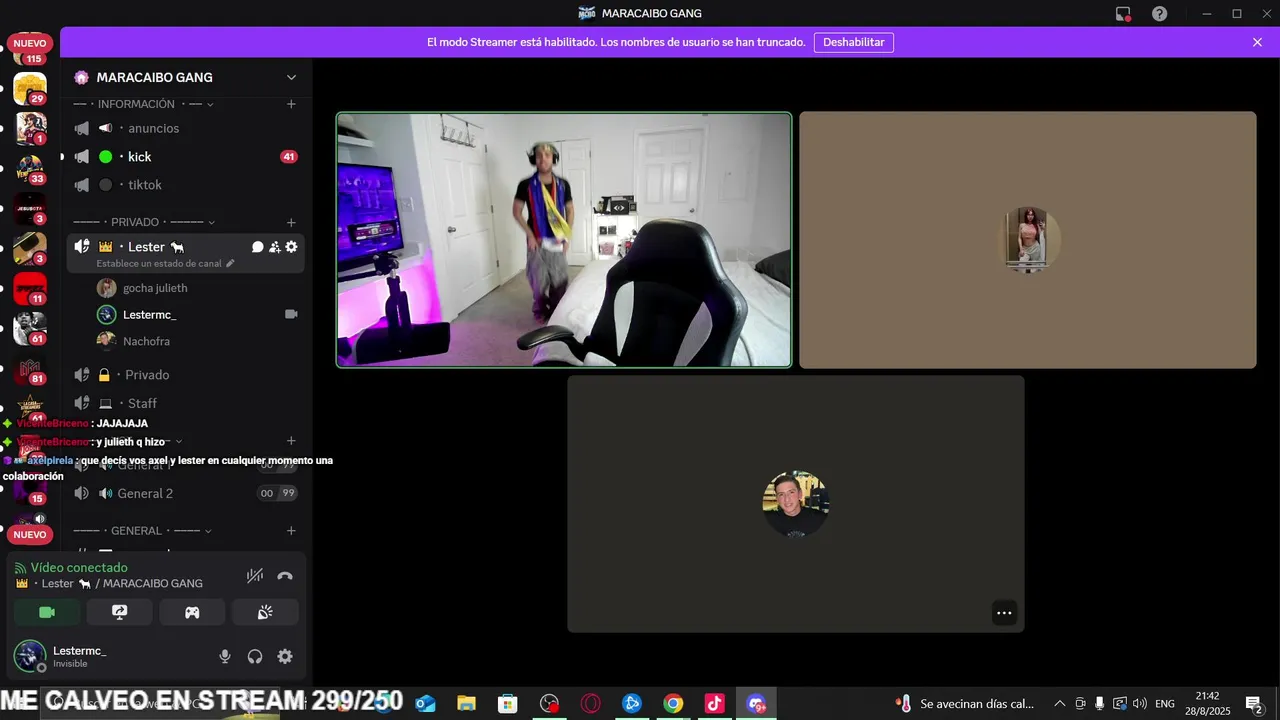Focus Nachofra's participant tile

point(796,504)
